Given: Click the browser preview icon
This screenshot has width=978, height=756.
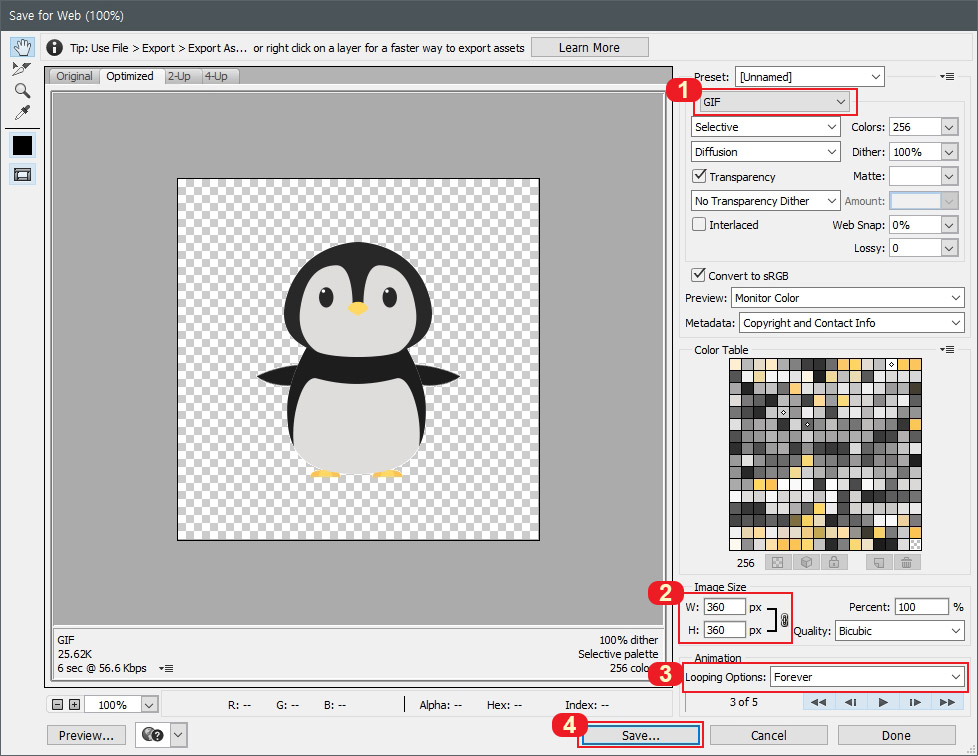Looking at the screenshot, I should coord(152,735).
